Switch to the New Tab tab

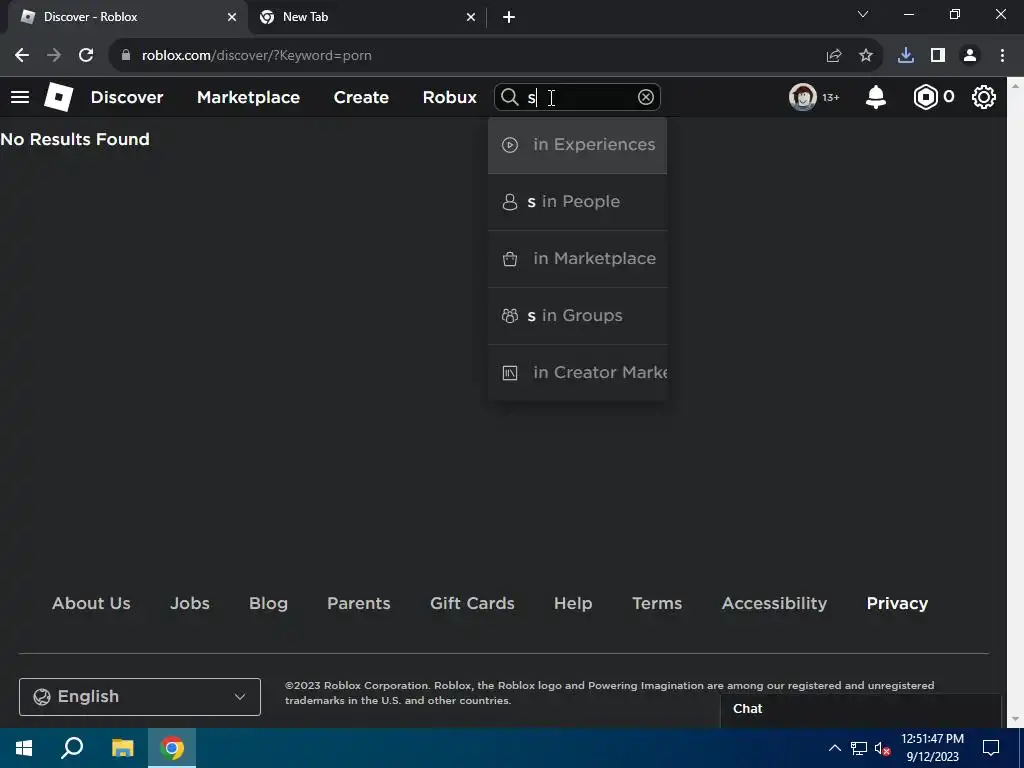coord(366,17)
